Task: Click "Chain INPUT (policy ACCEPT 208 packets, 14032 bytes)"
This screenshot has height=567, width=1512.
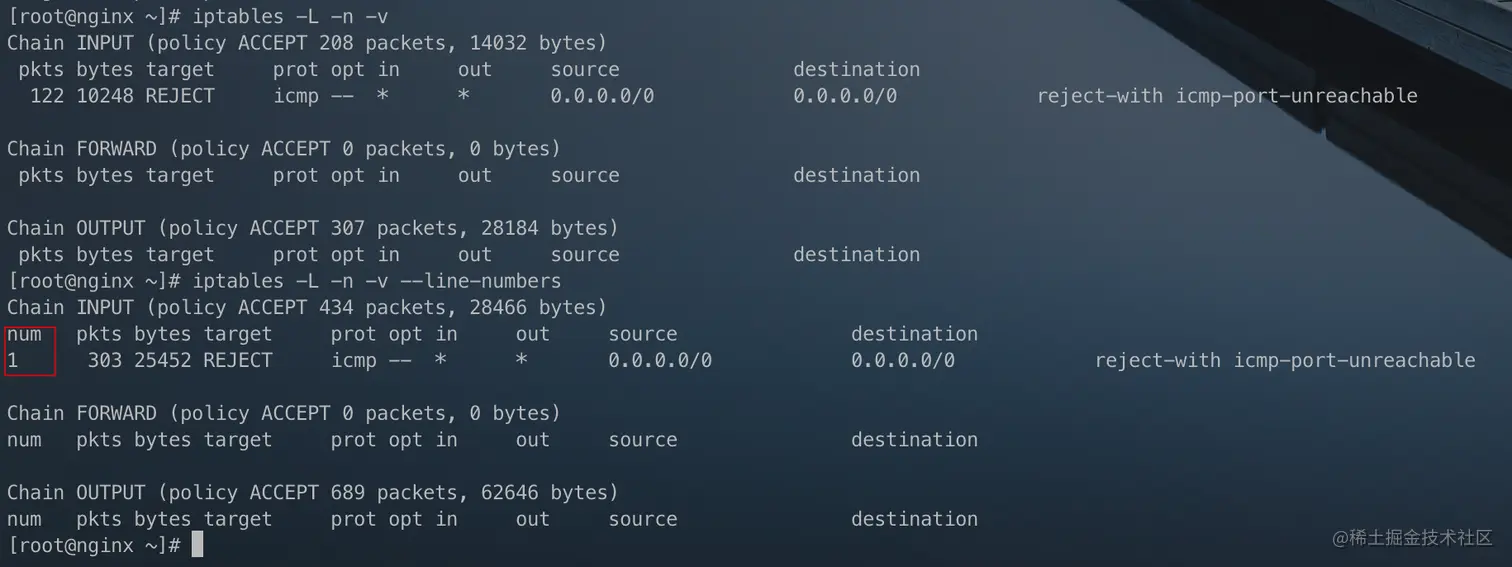Action: click(x=307, y=43)
